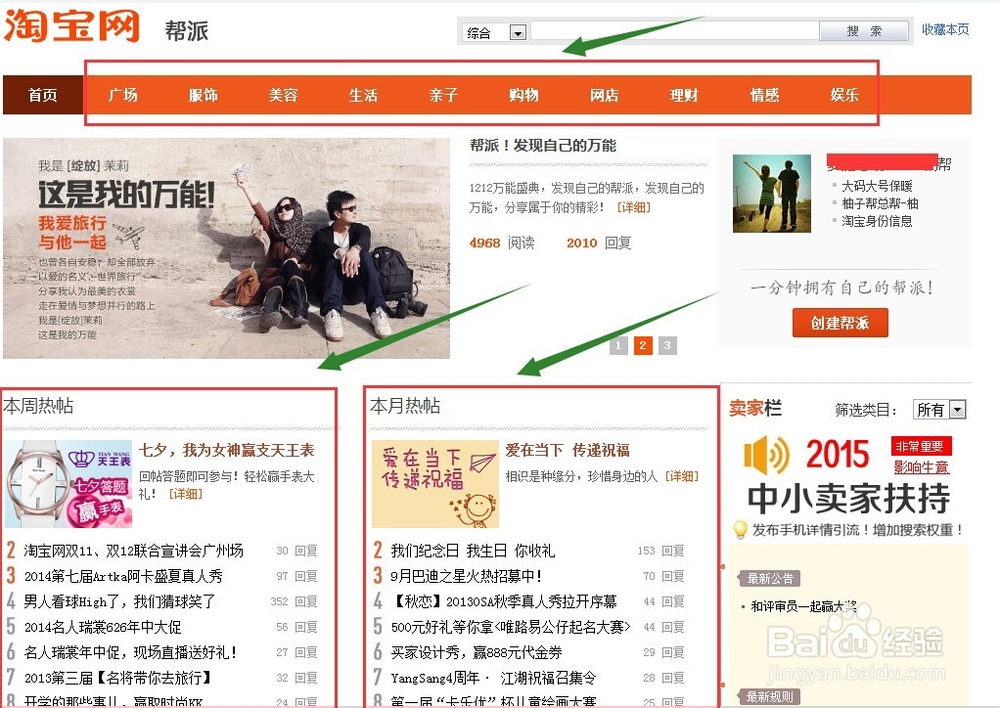Screen dimensions: 1000x708
Task: Open headline 爱在当下 传递祝福
Action: click(568, 450)
